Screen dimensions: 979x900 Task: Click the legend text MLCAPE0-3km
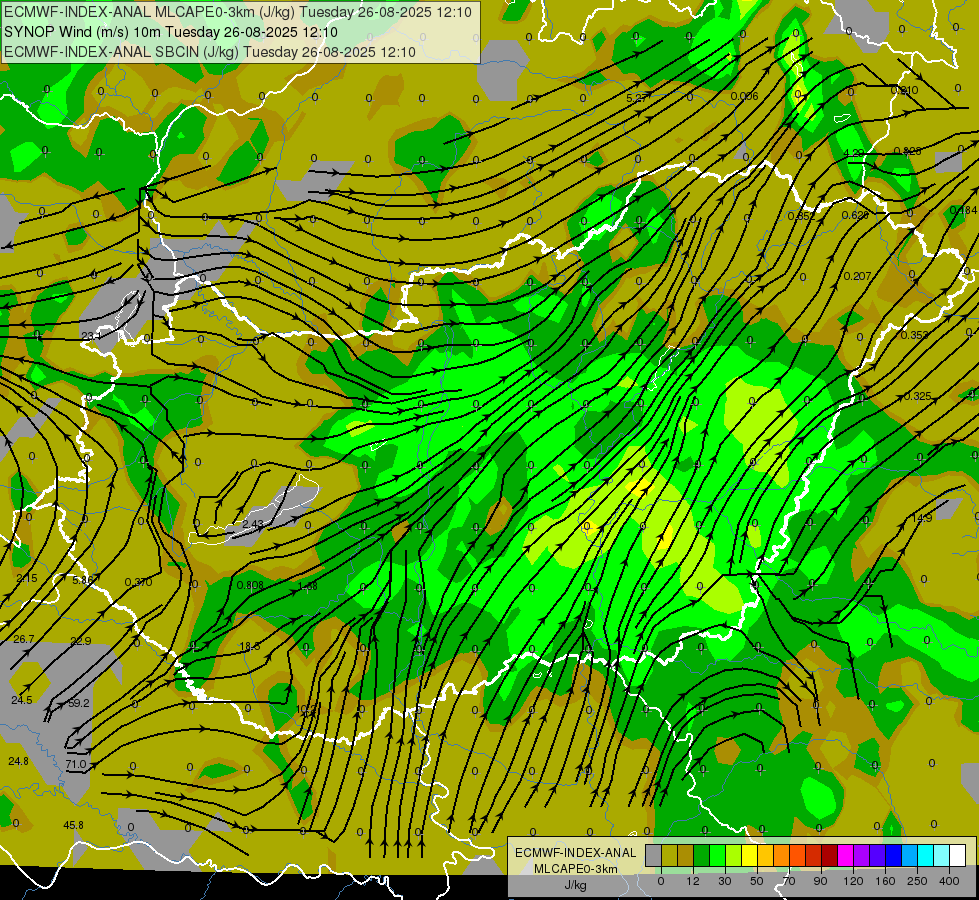(575, 869)
